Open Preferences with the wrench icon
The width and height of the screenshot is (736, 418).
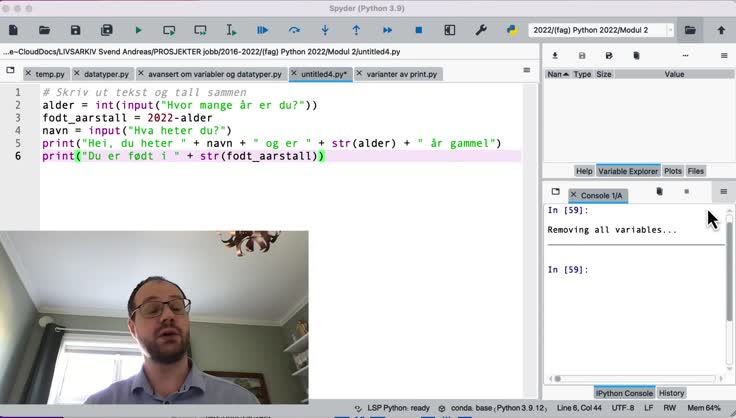[x=481, y=30]
